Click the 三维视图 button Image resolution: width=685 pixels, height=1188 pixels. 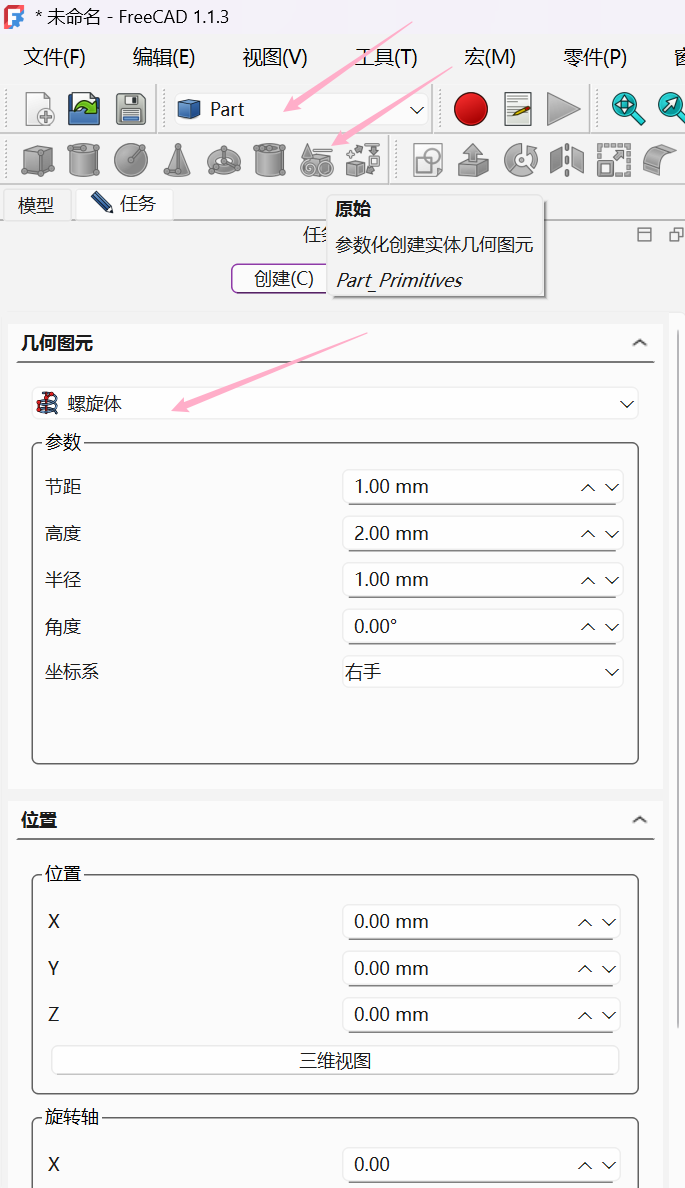click(x=335, y=1061)
